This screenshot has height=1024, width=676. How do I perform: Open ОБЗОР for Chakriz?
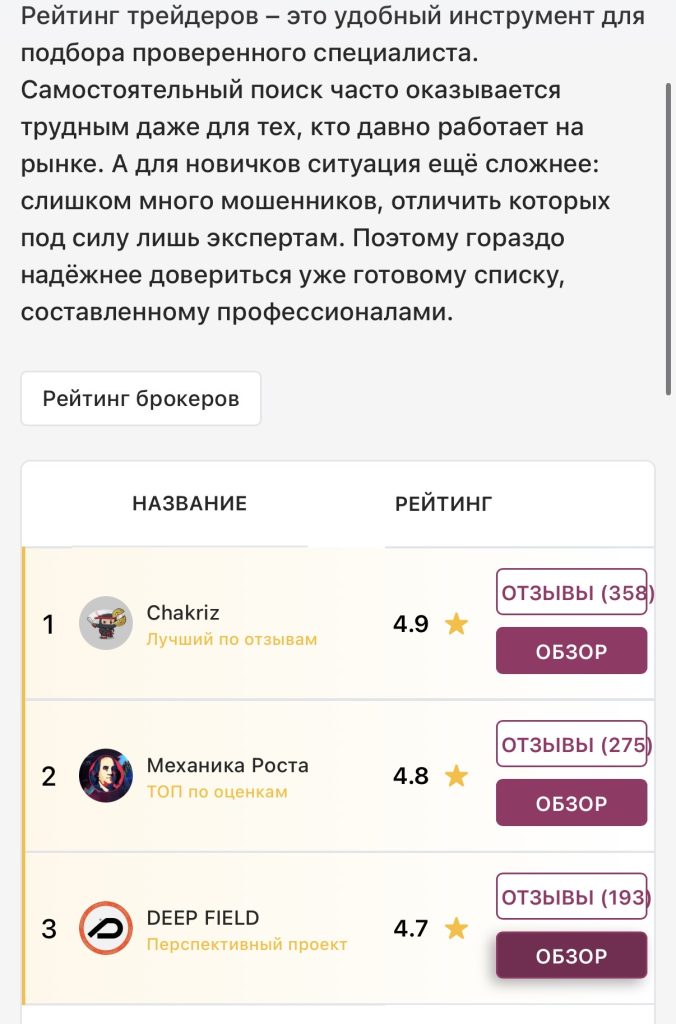point(571,650)
